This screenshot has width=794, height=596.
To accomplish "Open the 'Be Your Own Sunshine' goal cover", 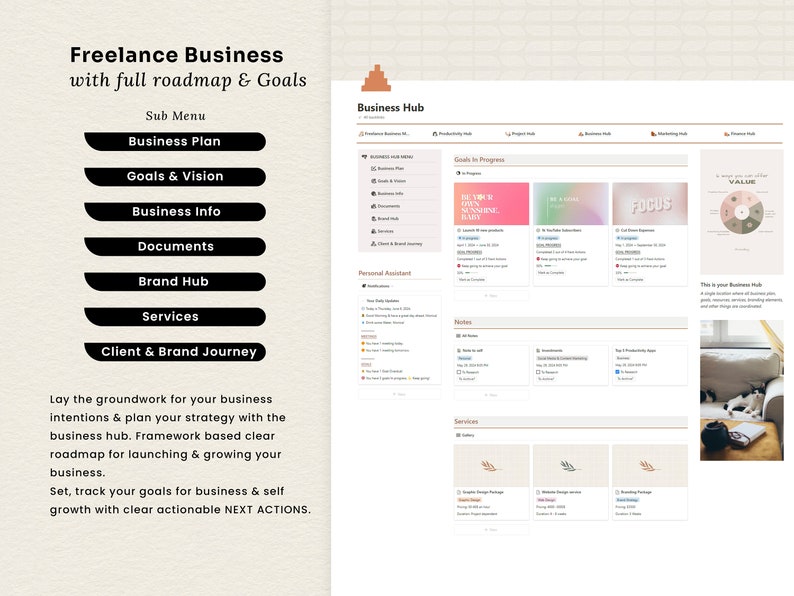I will point(491,204).
